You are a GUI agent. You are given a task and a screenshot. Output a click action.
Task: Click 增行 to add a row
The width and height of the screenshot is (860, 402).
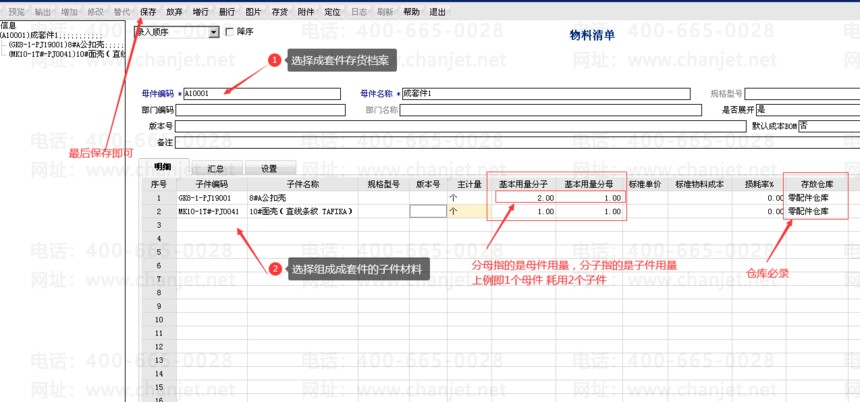[201, 12]
